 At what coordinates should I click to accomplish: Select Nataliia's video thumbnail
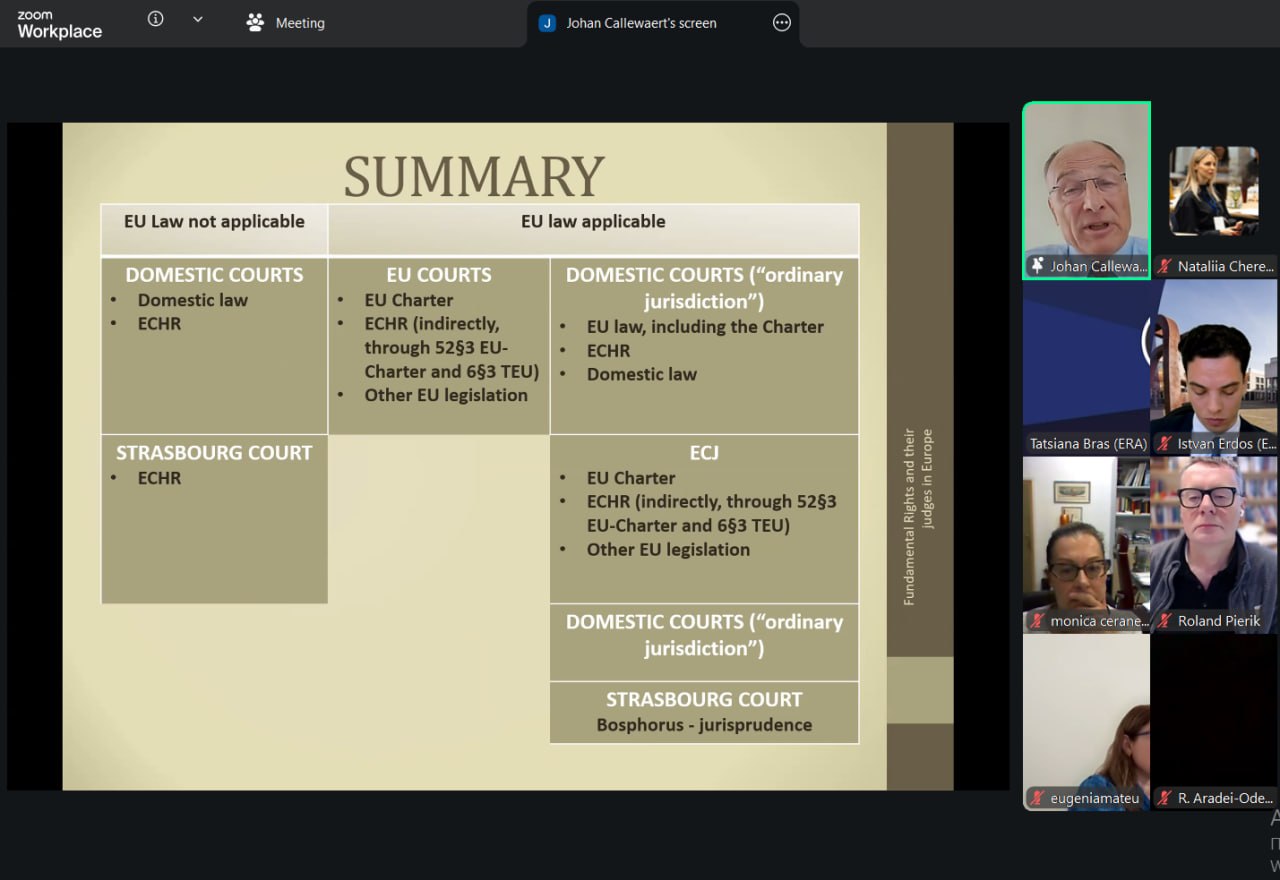point(1213,190)
